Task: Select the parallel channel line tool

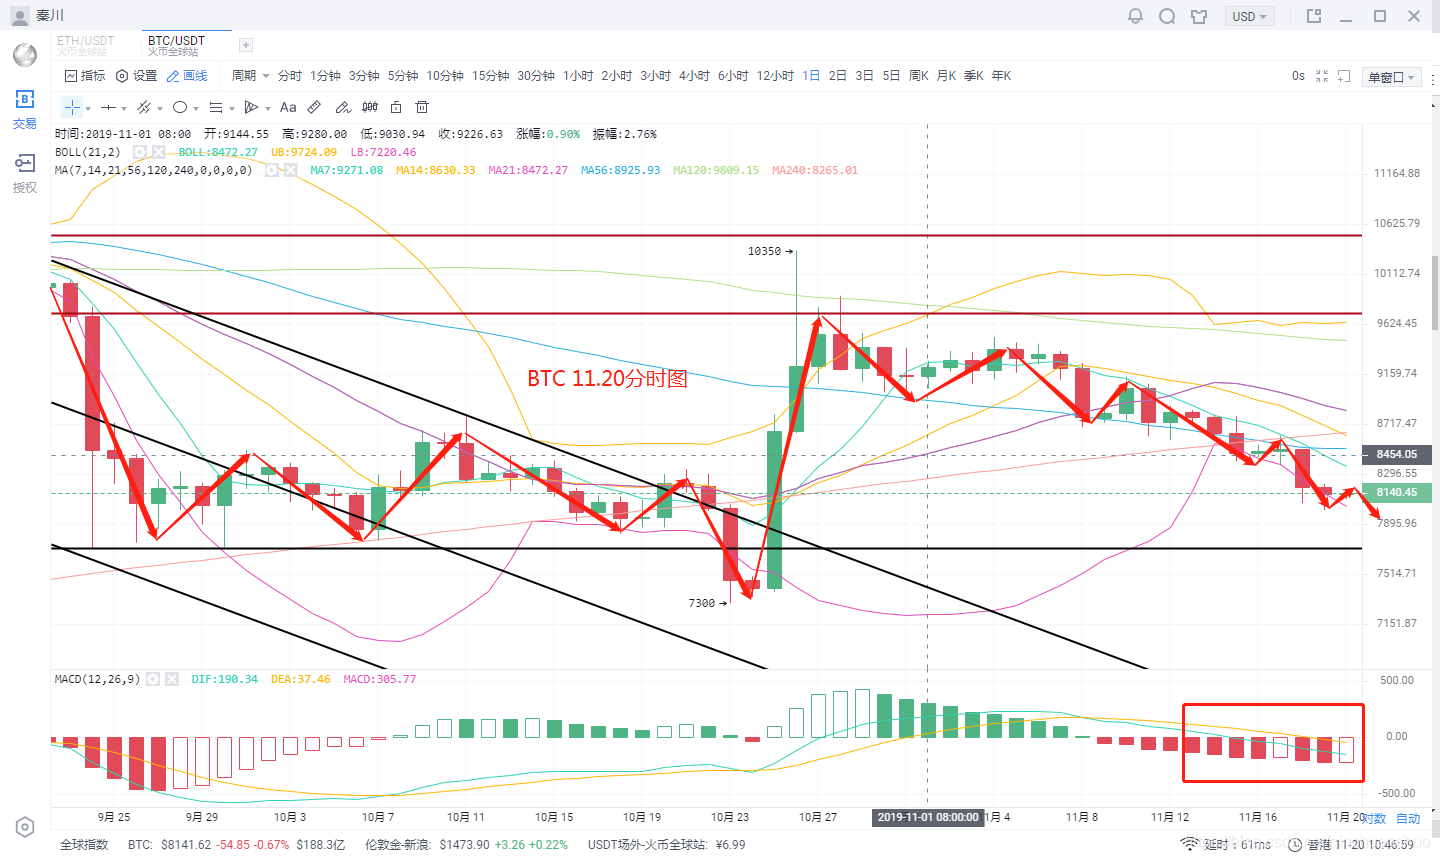Action: [x=144, y=107]
